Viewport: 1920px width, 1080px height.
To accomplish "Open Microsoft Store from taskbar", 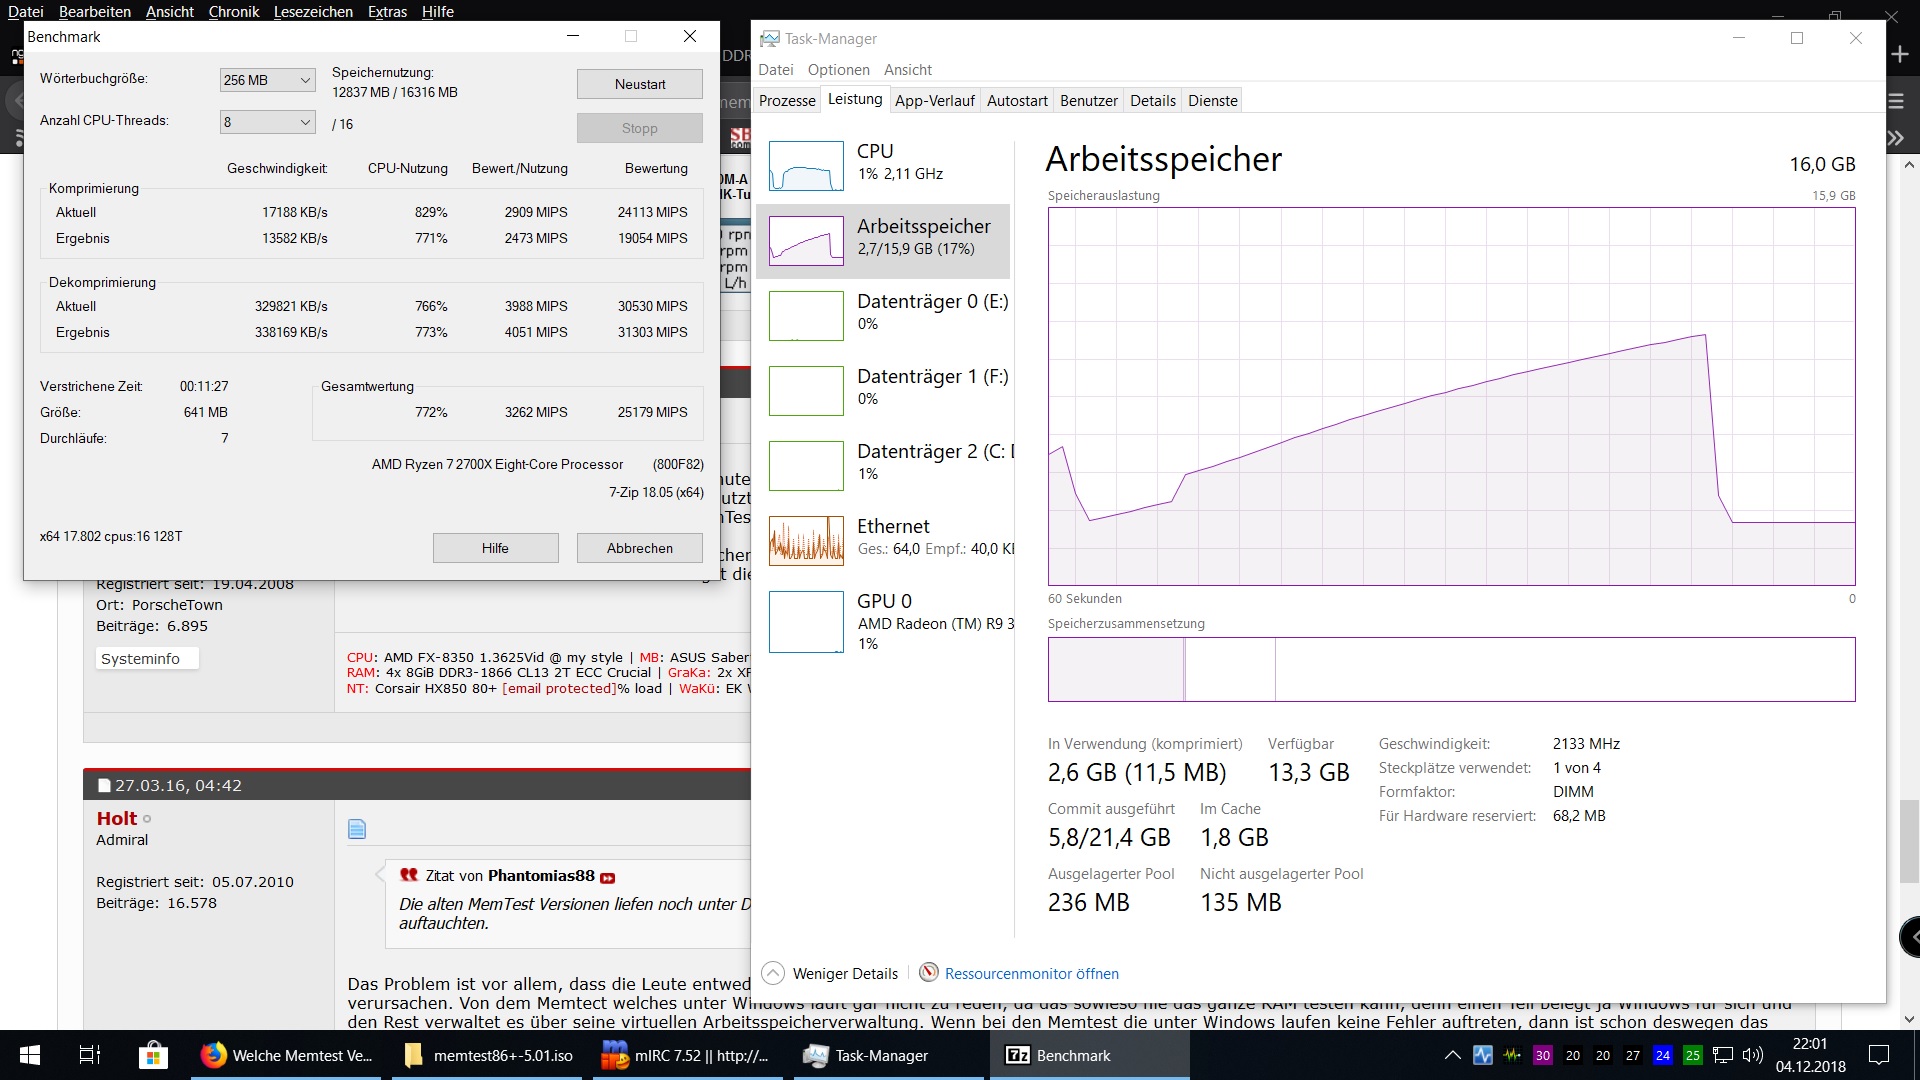I will tap(153, 1055).
